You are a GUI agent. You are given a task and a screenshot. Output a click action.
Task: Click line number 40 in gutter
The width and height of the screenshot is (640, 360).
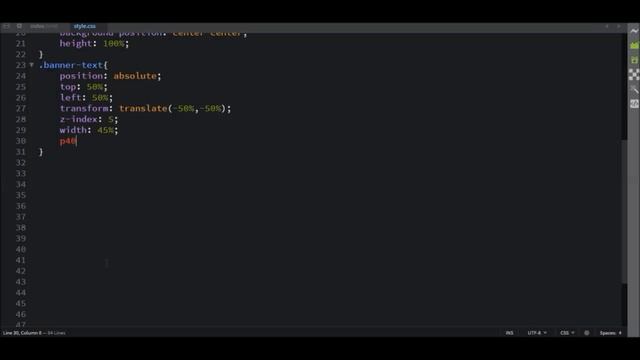(x=20, y=249)
